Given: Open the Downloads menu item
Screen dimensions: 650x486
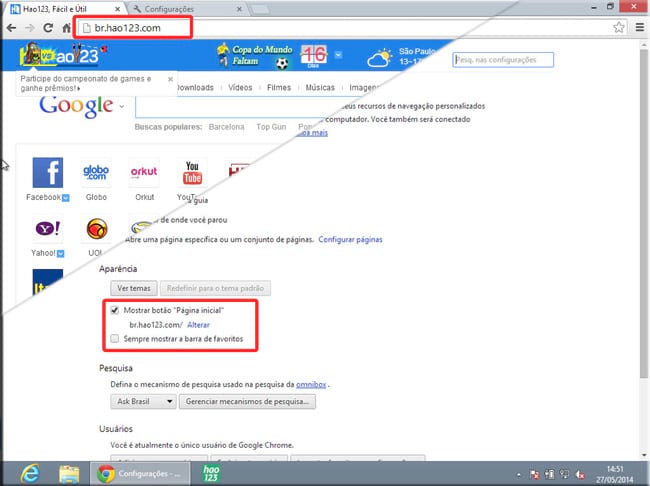Looking at the screenshot, I should [x=194, y=87].
